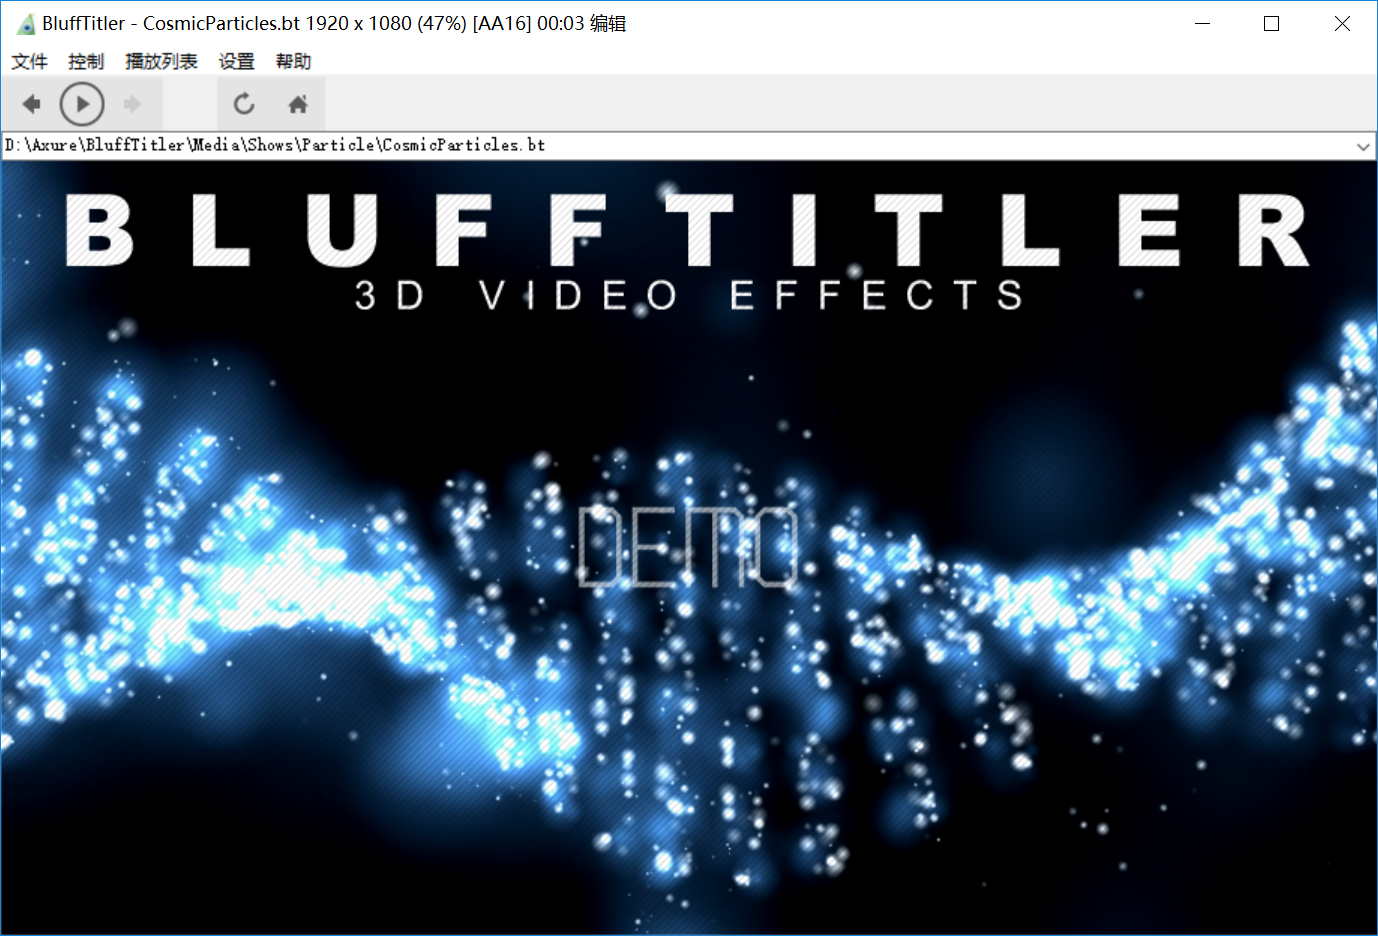Viewport: 1378px width, 936px height.
Task: Open the 文件 menu
Action: tap(29, 61)
